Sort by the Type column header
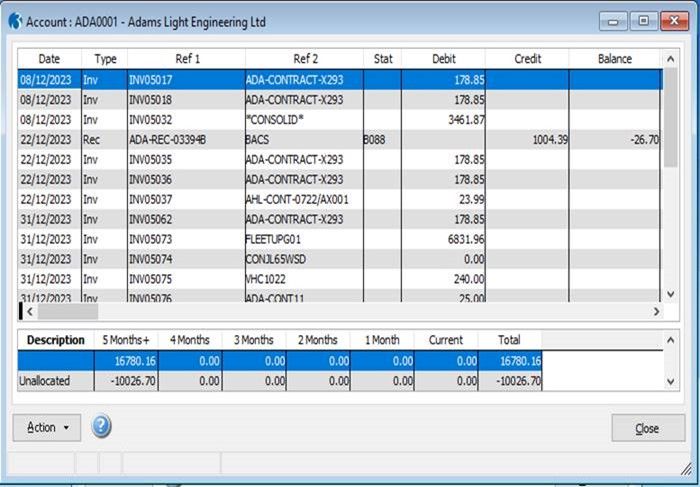 [105, 59]
